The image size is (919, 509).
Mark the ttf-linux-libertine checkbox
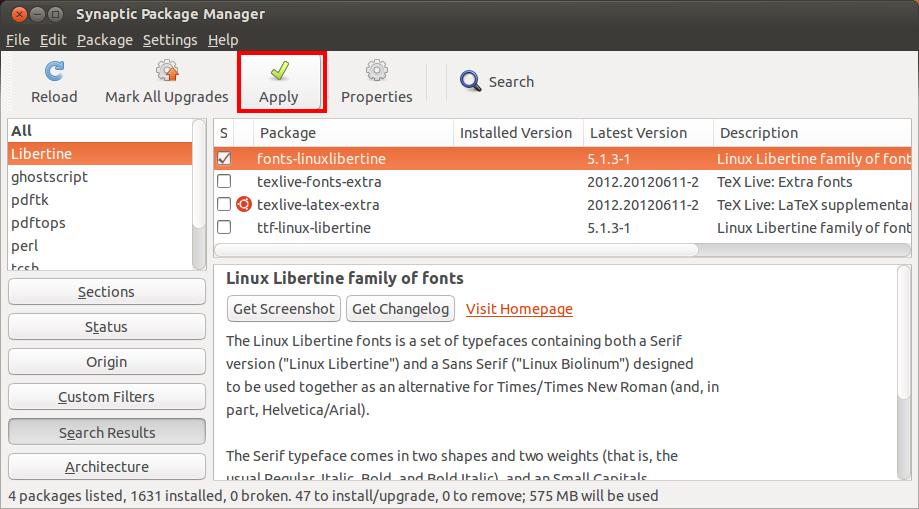pyautogui.click(x=224, y=228)
